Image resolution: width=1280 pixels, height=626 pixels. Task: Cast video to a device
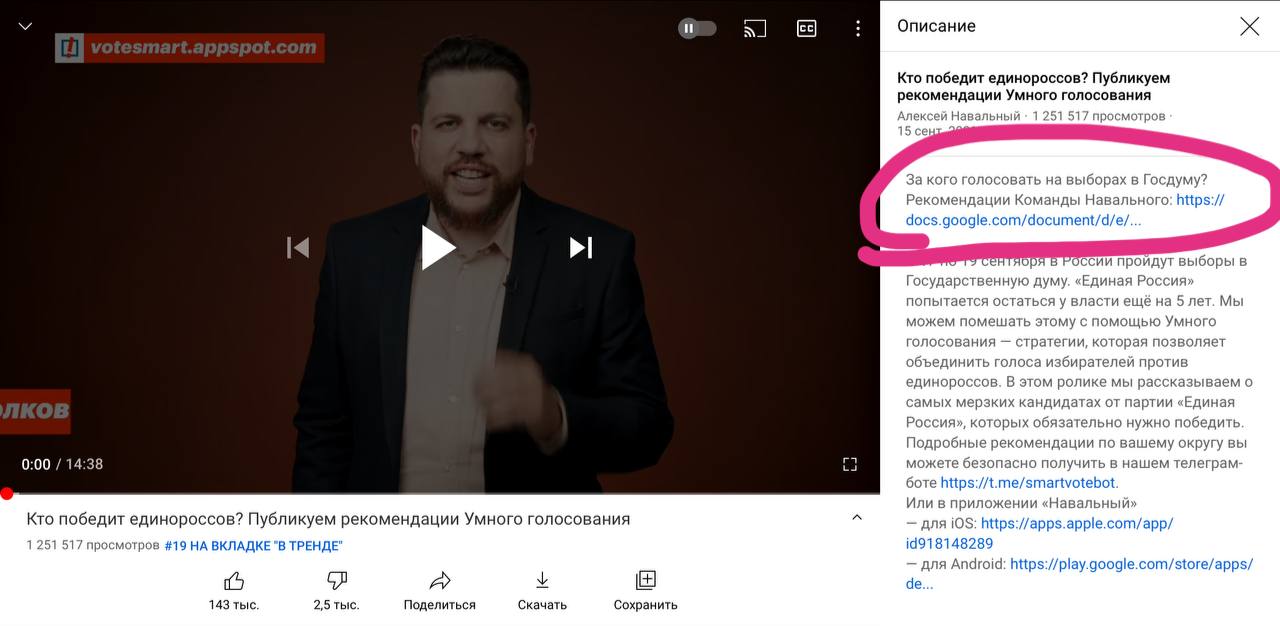point(755,28)
